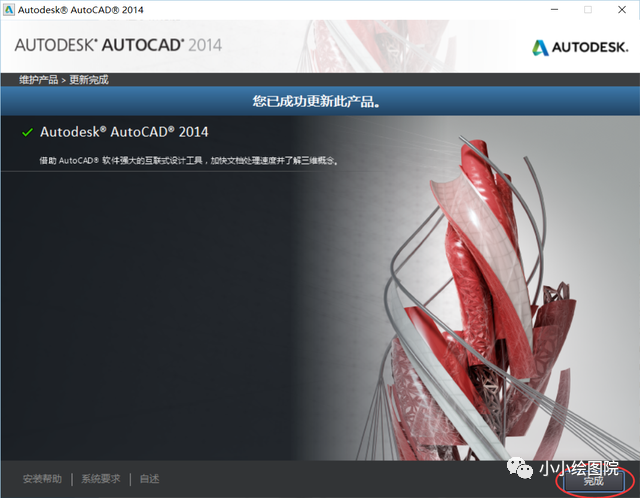The image size is (640, 498).
Task: Open the 系统要求 system requirements link
Action: pos(101,479)
